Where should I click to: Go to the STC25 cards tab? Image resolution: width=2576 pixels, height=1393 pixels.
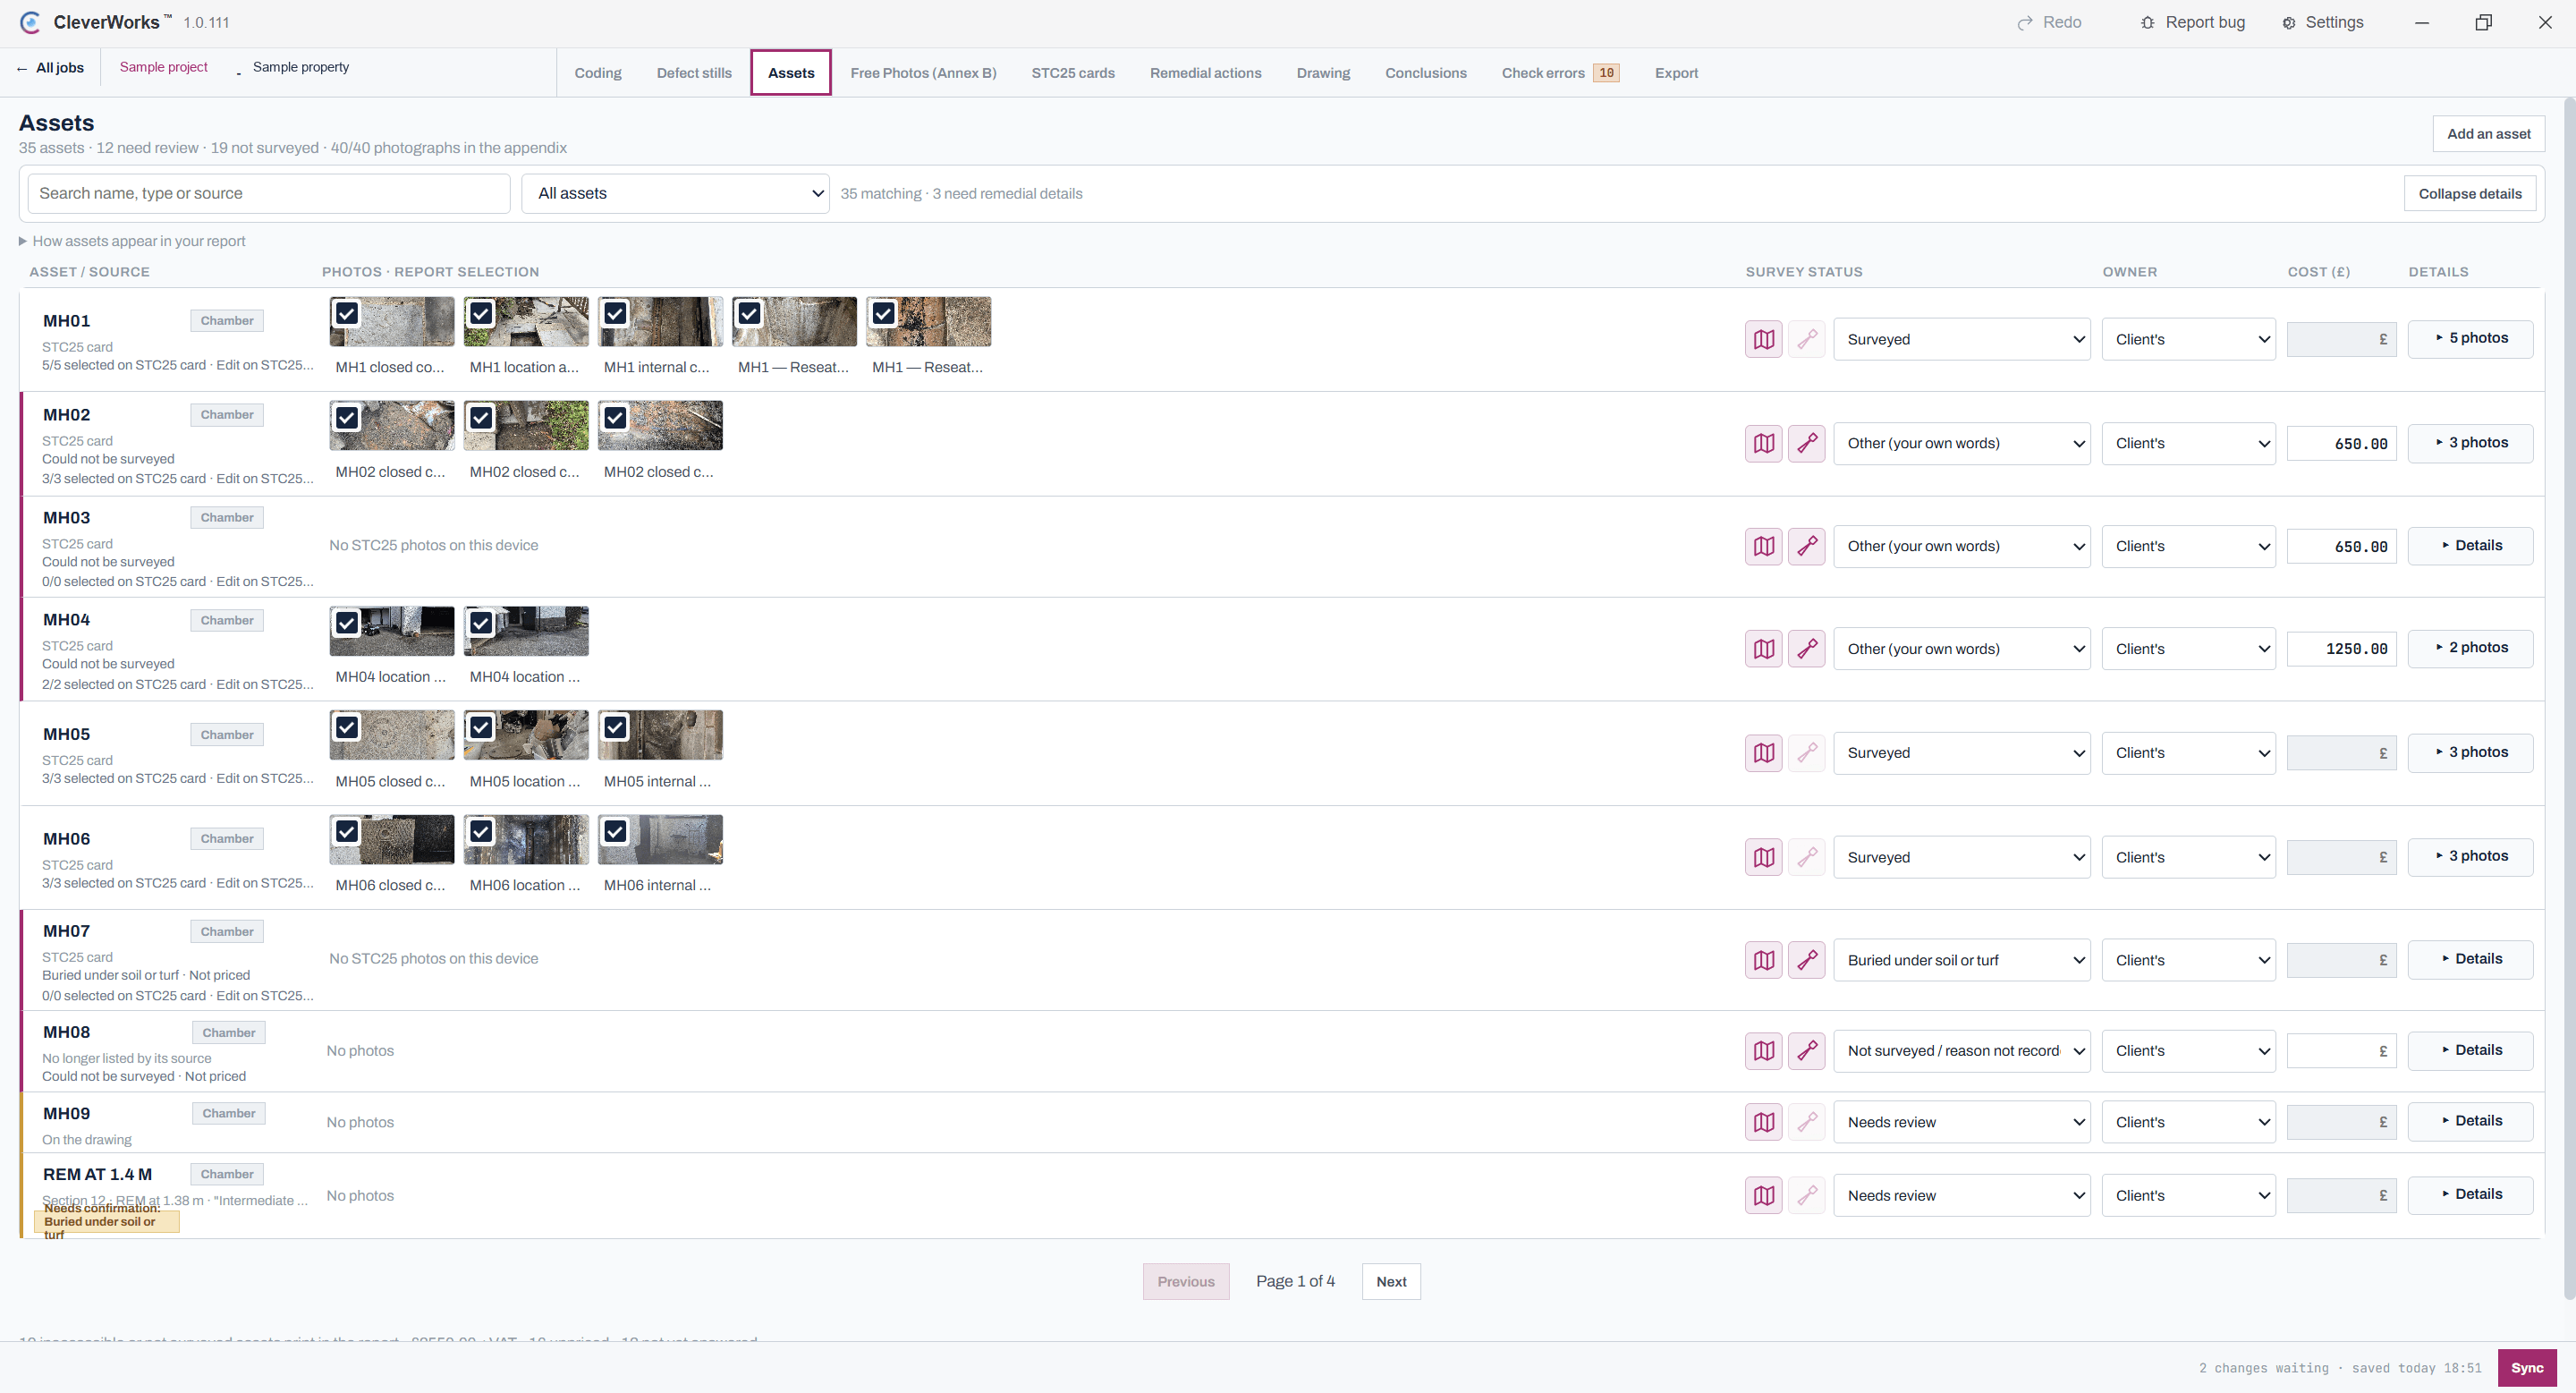[1072, 73]
